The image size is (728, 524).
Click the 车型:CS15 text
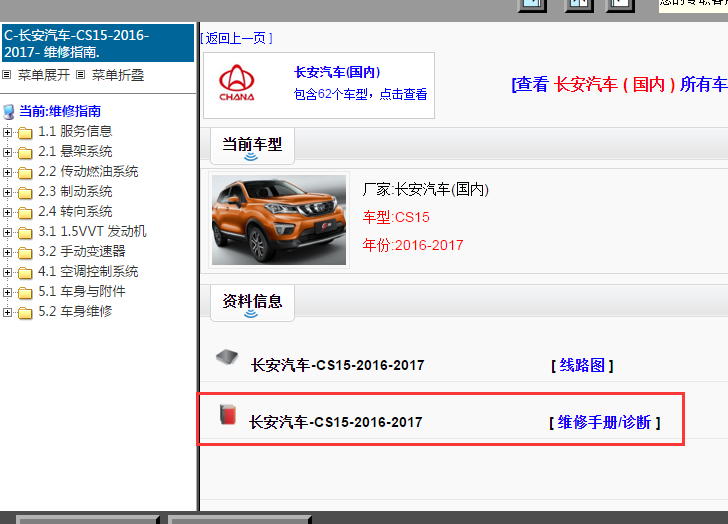(x=396, y=217)
